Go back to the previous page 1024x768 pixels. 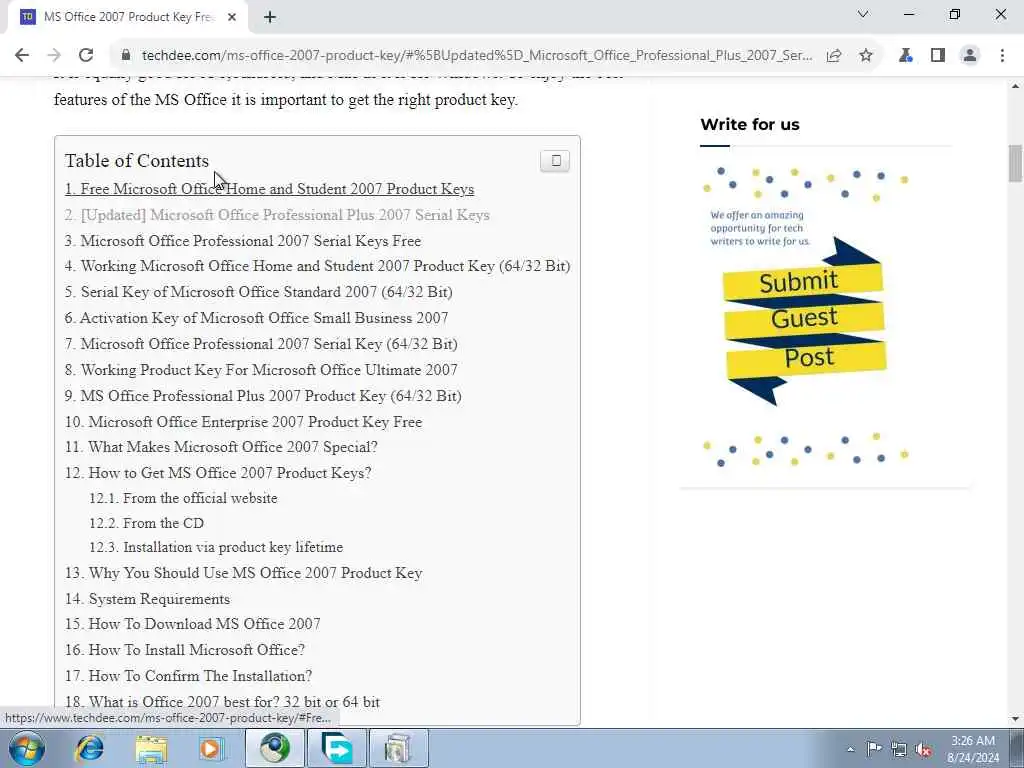pyautogui.click(x=22, y=56)
